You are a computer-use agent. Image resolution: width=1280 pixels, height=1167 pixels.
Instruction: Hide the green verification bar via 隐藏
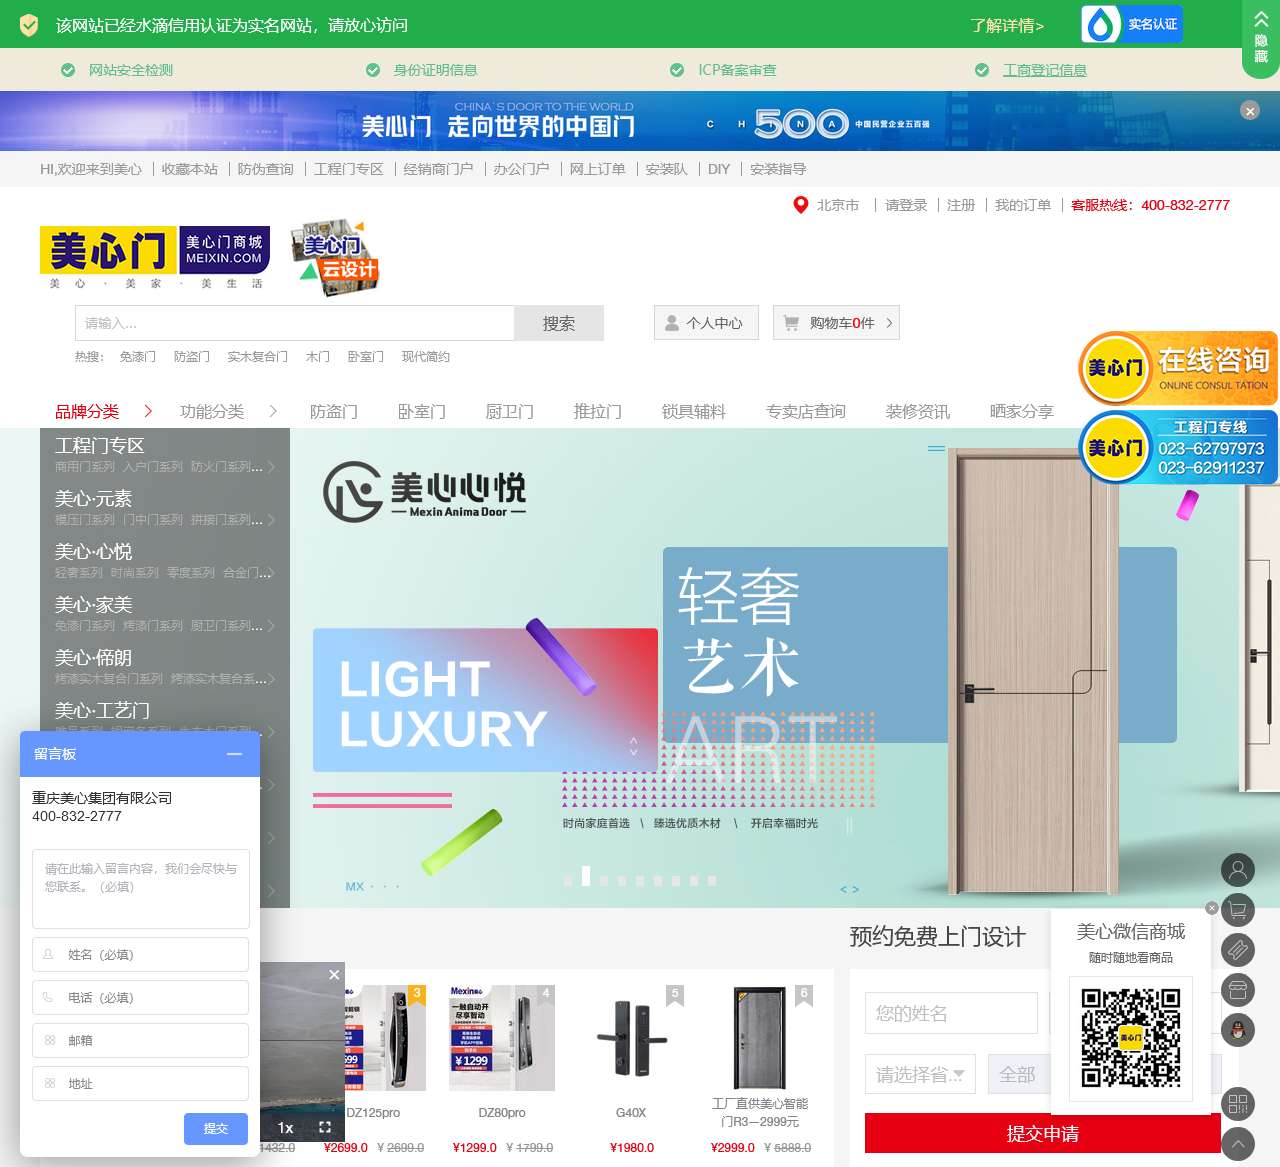click(1261, 38)
